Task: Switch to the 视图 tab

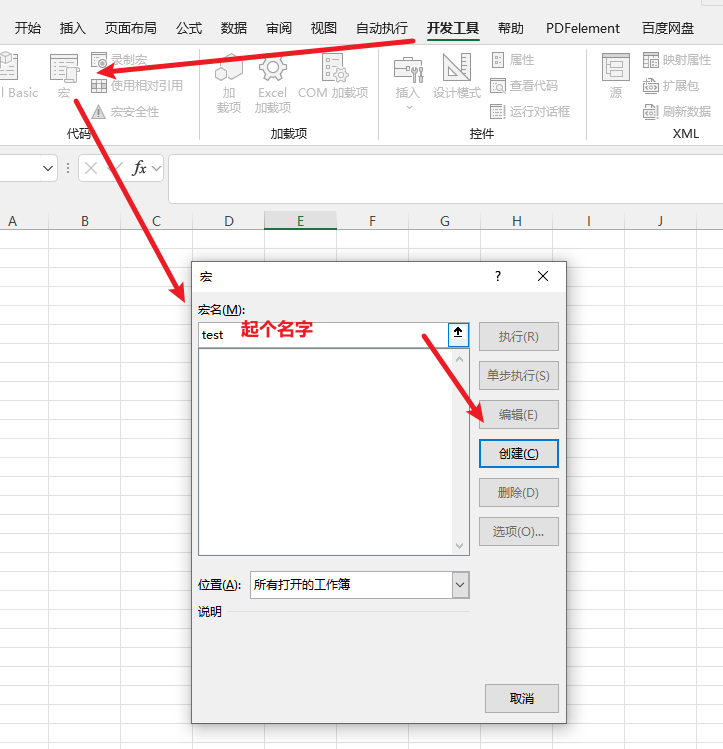Action: (324, 28)
